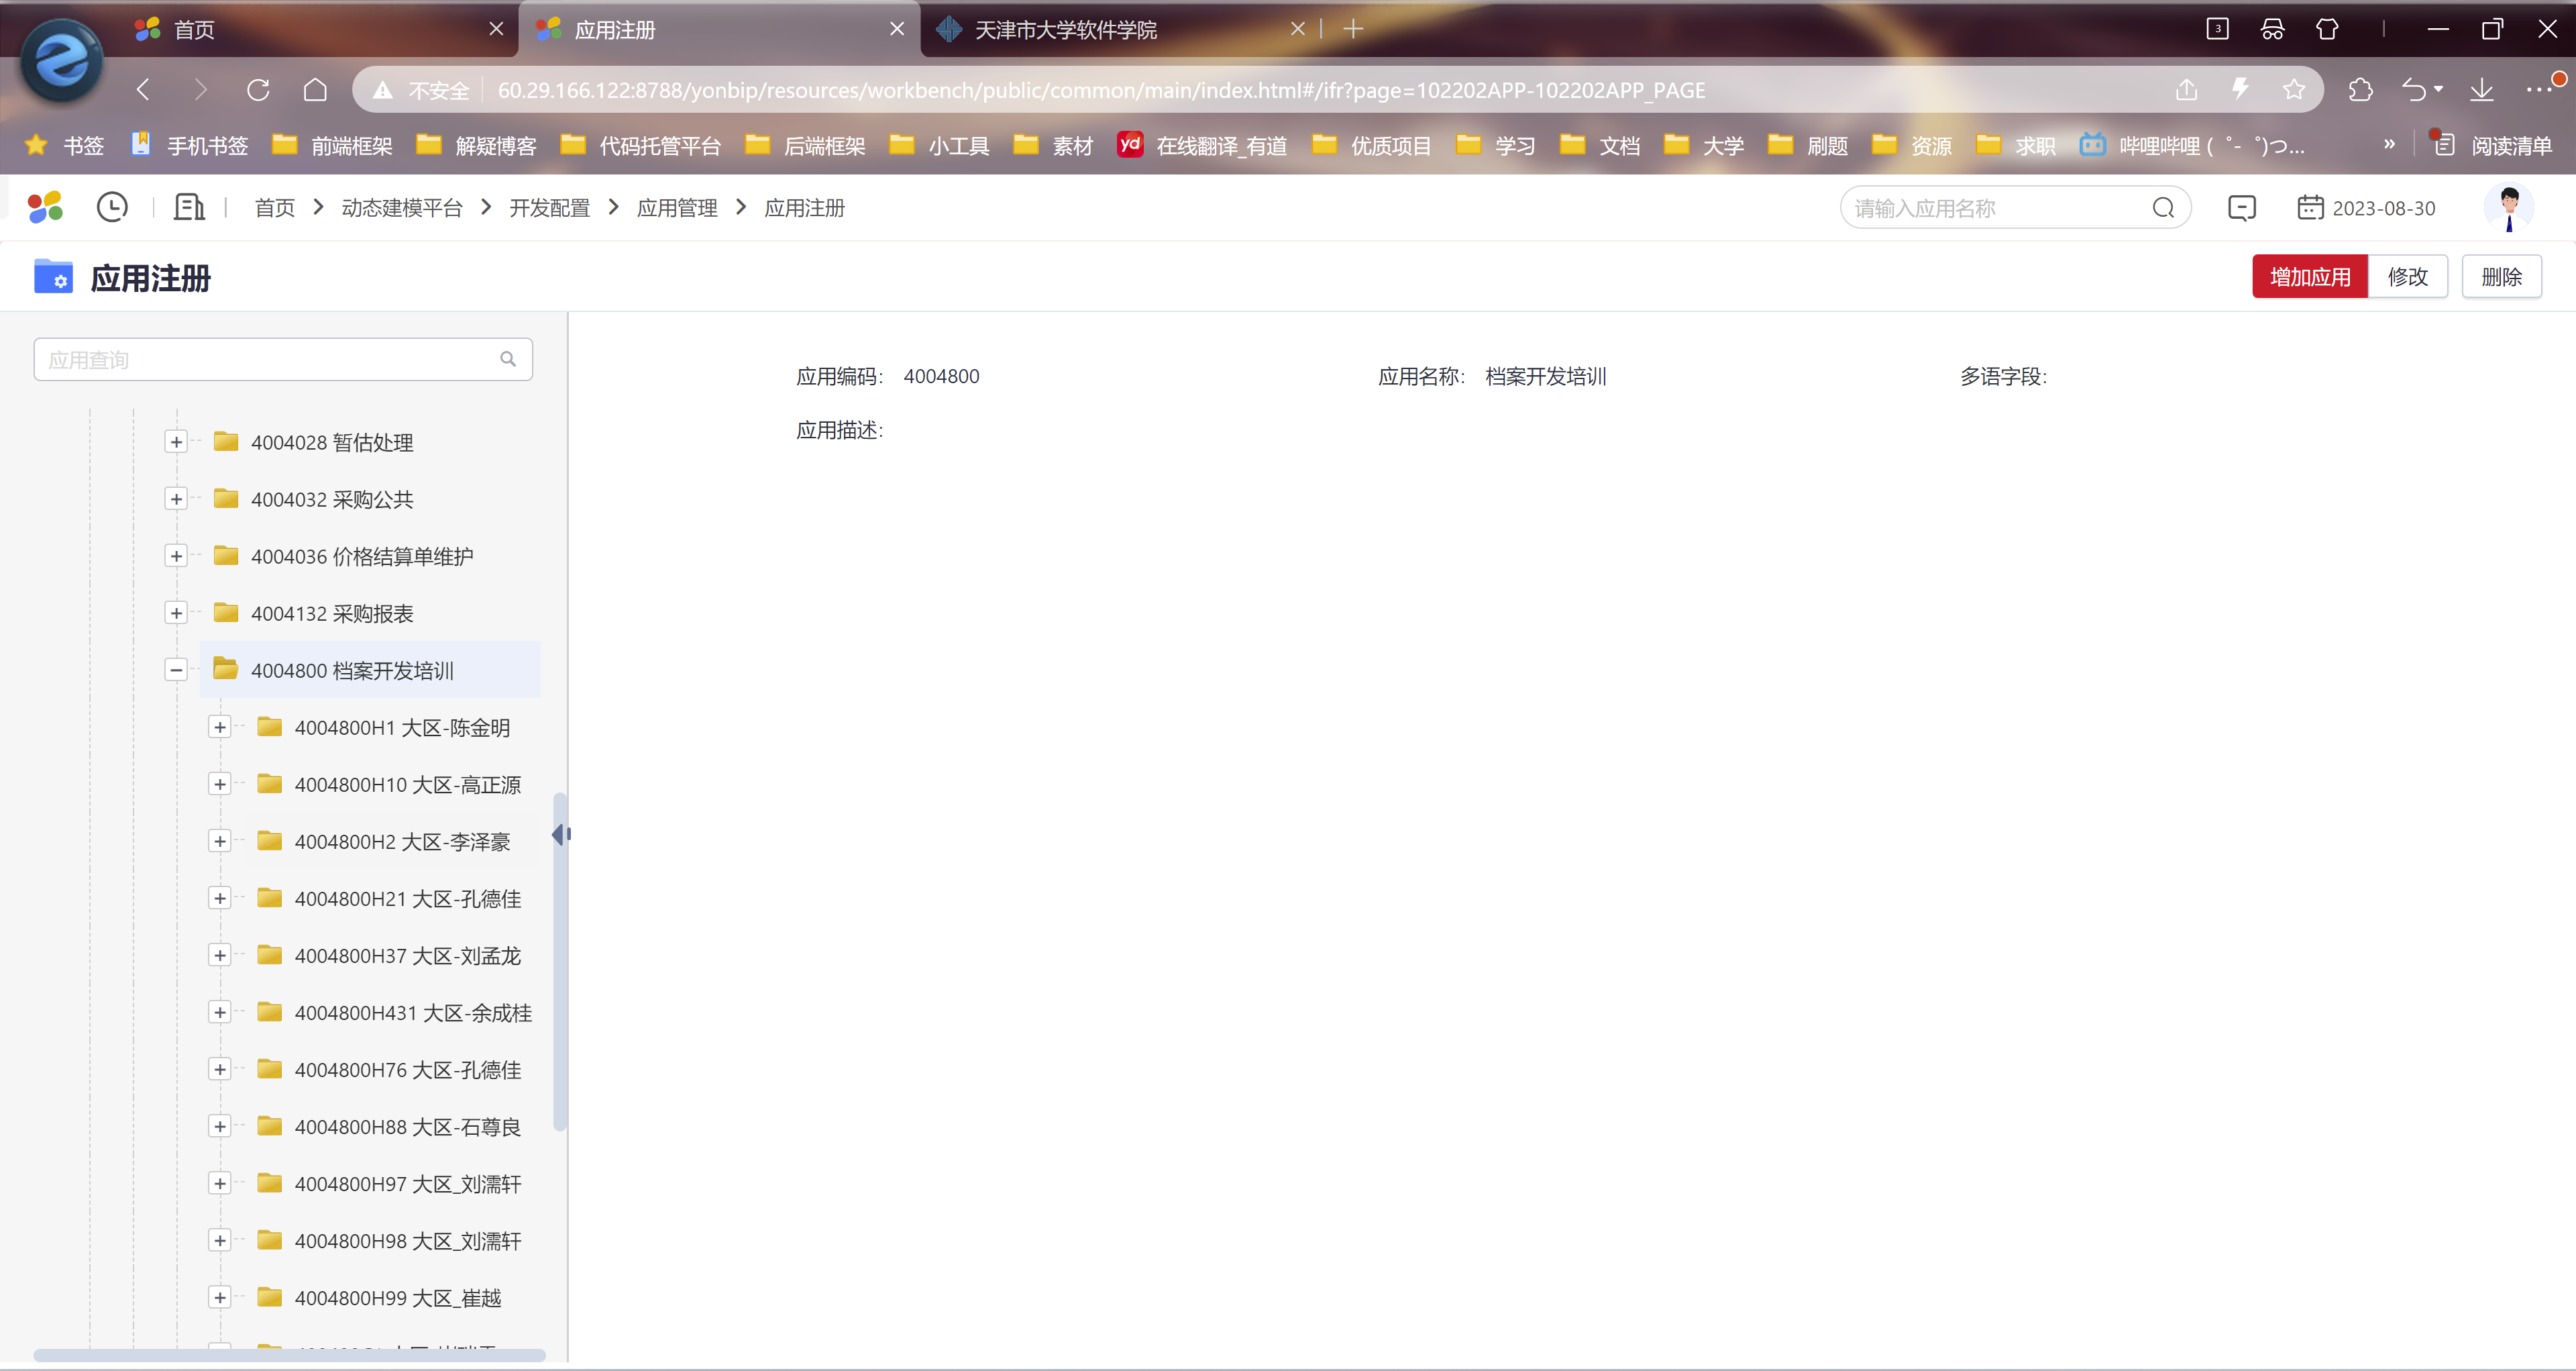Expand the 4004028 暂估处理 node
This screenshot has width=2576, height=1371.
pos(176,442)
